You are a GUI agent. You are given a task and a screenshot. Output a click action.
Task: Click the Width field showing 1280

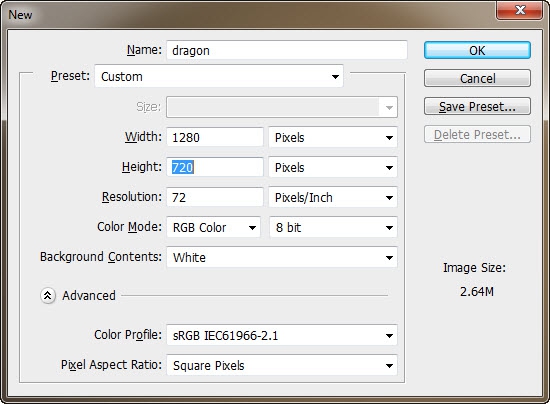(x=215, y=137)
